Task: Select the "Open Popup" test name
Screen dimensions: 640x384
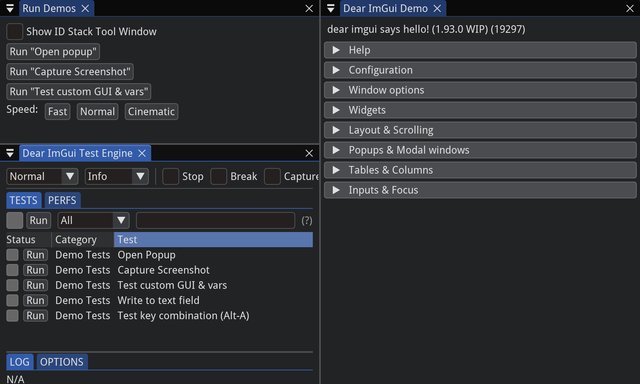Action: pos(147,255)
